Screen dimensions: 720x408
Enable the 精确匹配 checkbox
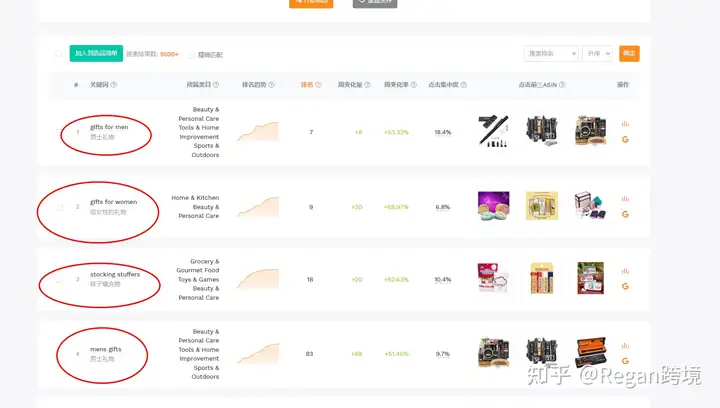(191, 55)
